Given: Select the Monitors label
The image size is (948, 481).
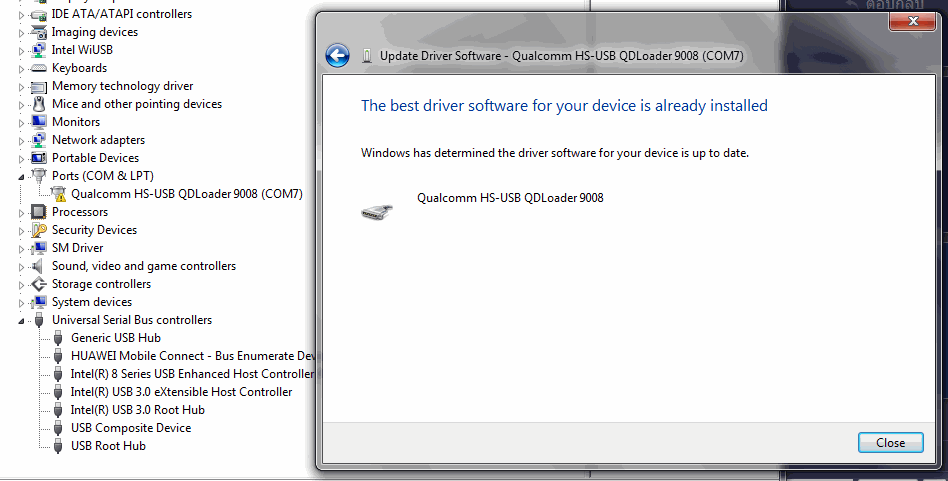Looking at the screenshot, I should (x=76, y=122).
